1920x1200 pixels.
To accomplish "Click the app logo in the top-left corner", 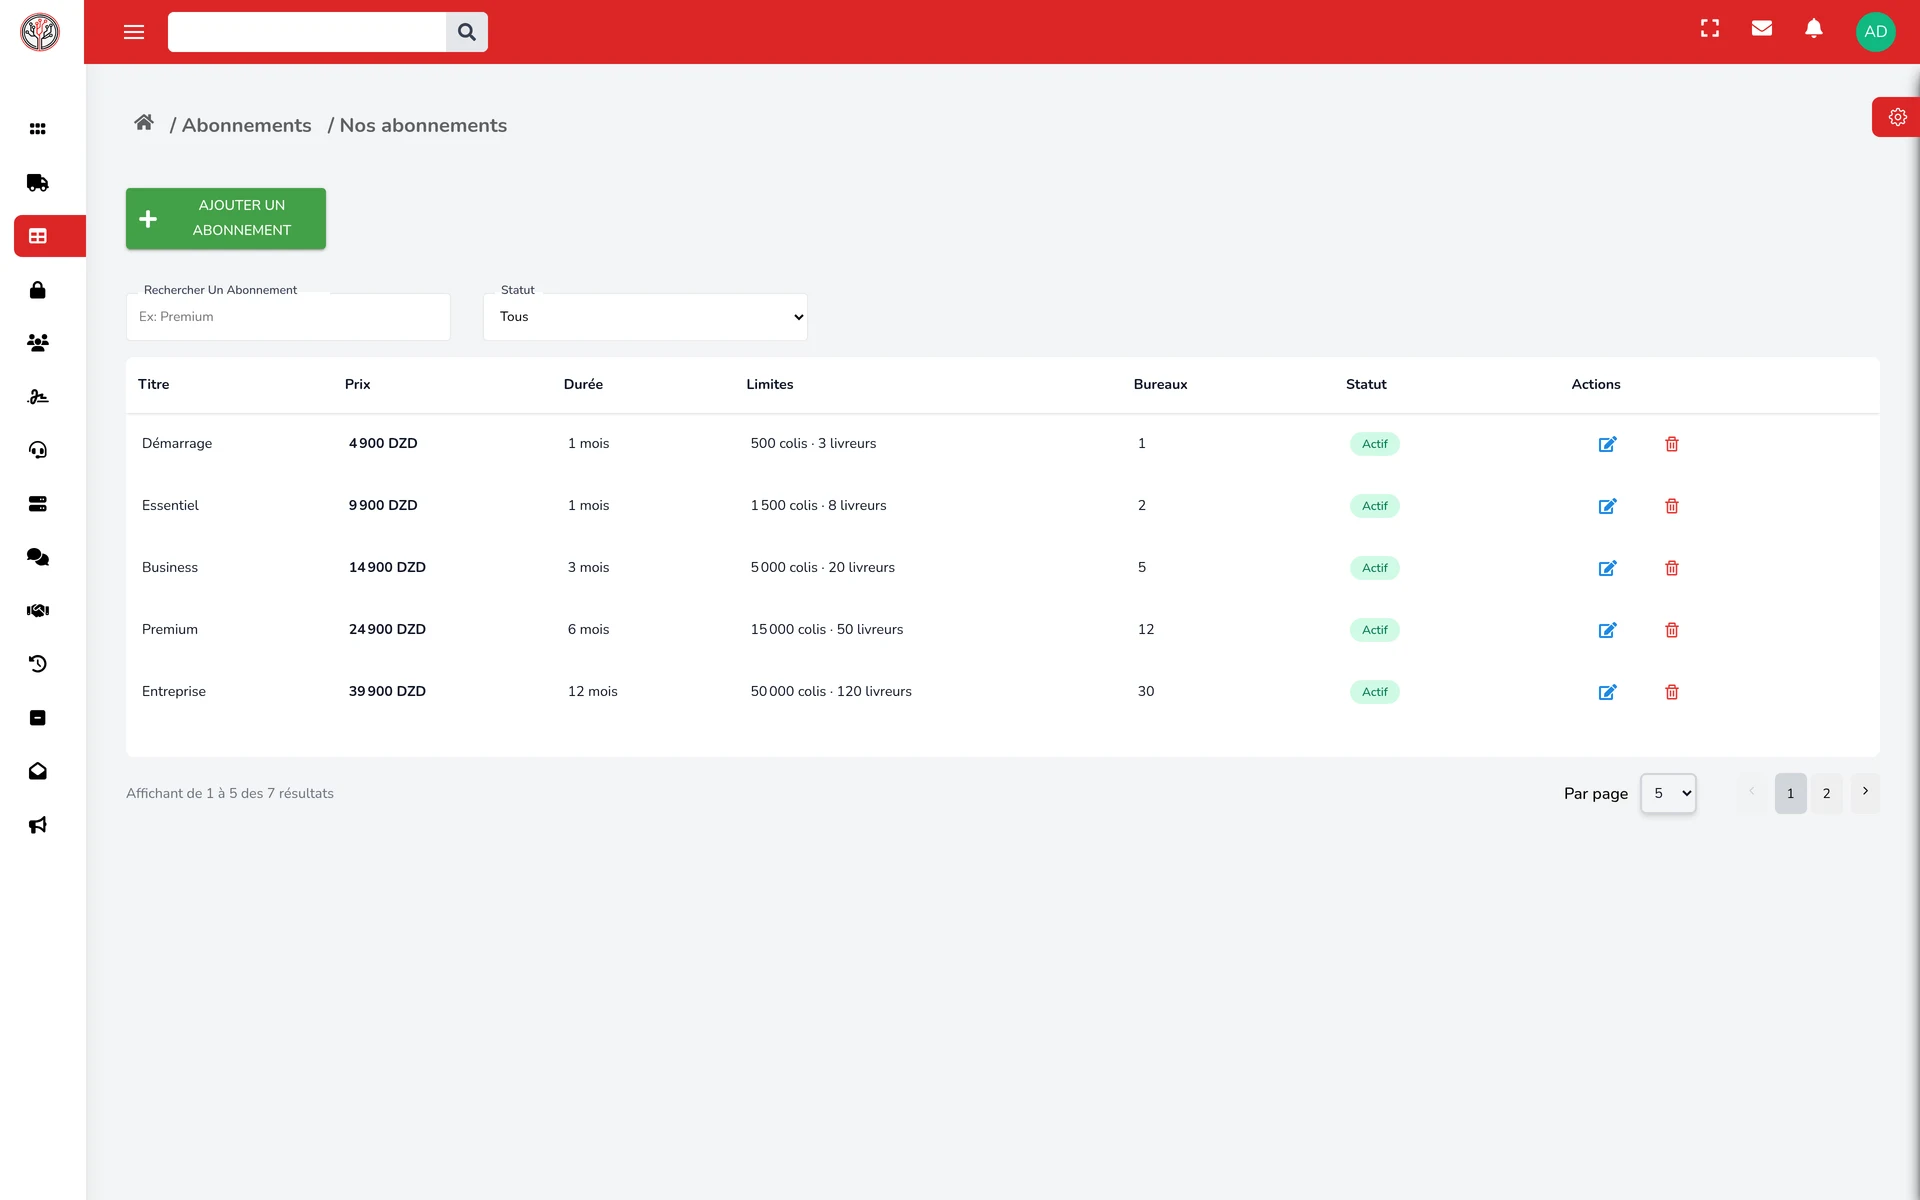I will (40, 32).
